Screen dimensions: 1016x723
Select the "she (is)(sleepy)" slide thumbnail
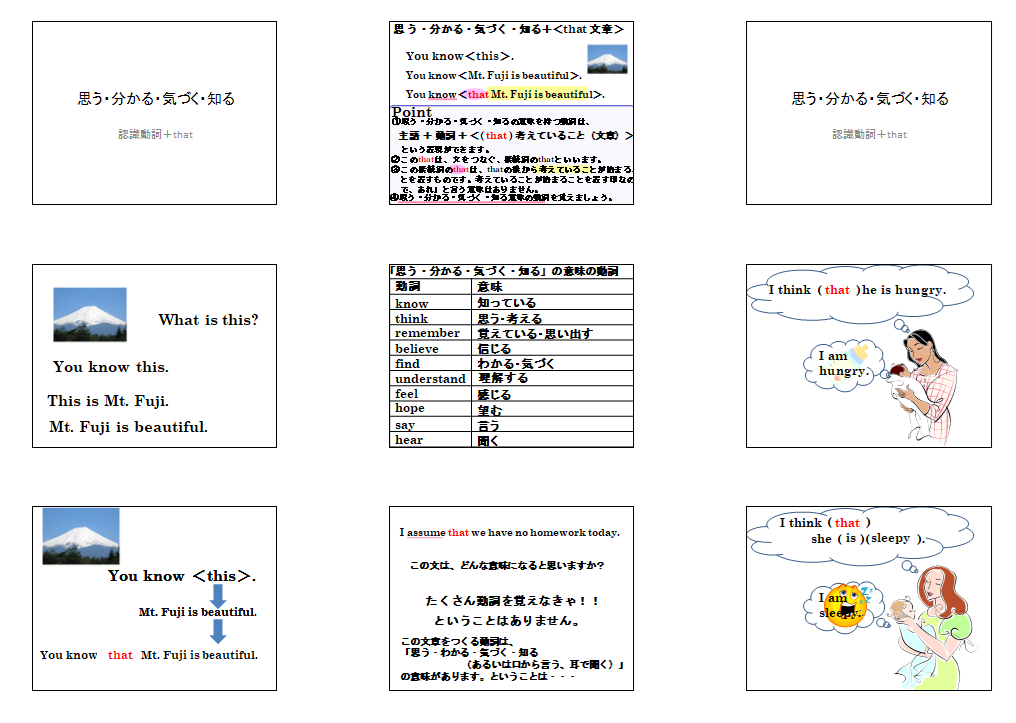pos(868,599)
